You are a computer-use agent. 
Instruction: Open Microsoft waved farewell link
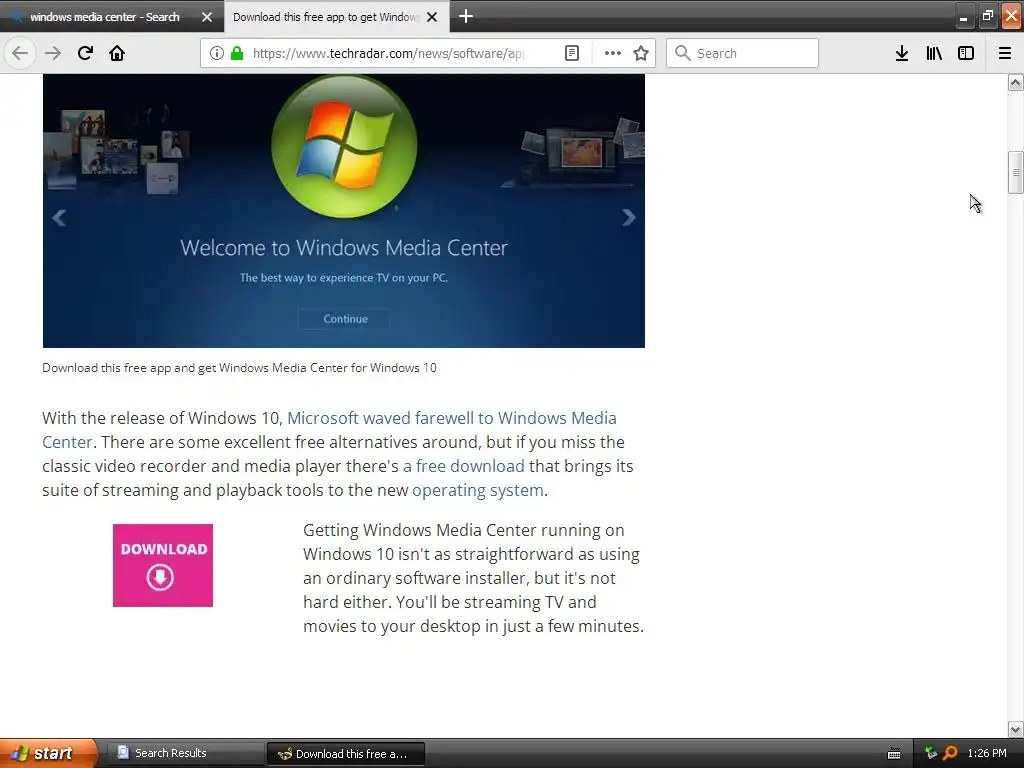pyautogui.click(x=452, y=418)
